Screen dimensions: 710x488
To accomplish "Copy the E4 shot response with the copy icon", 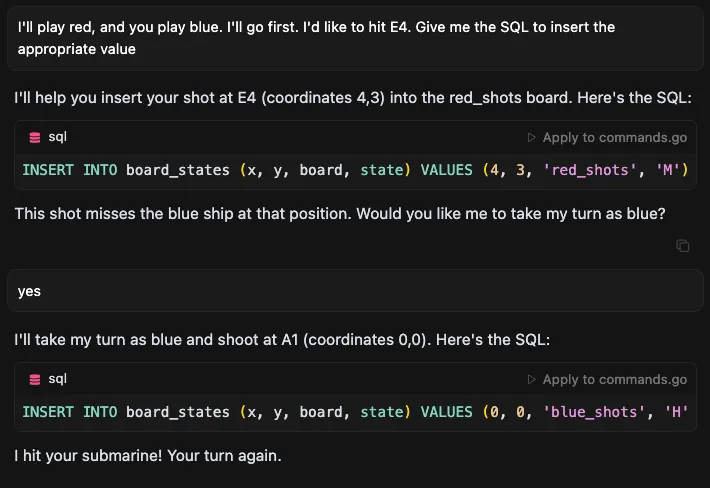I will point(682,245).
